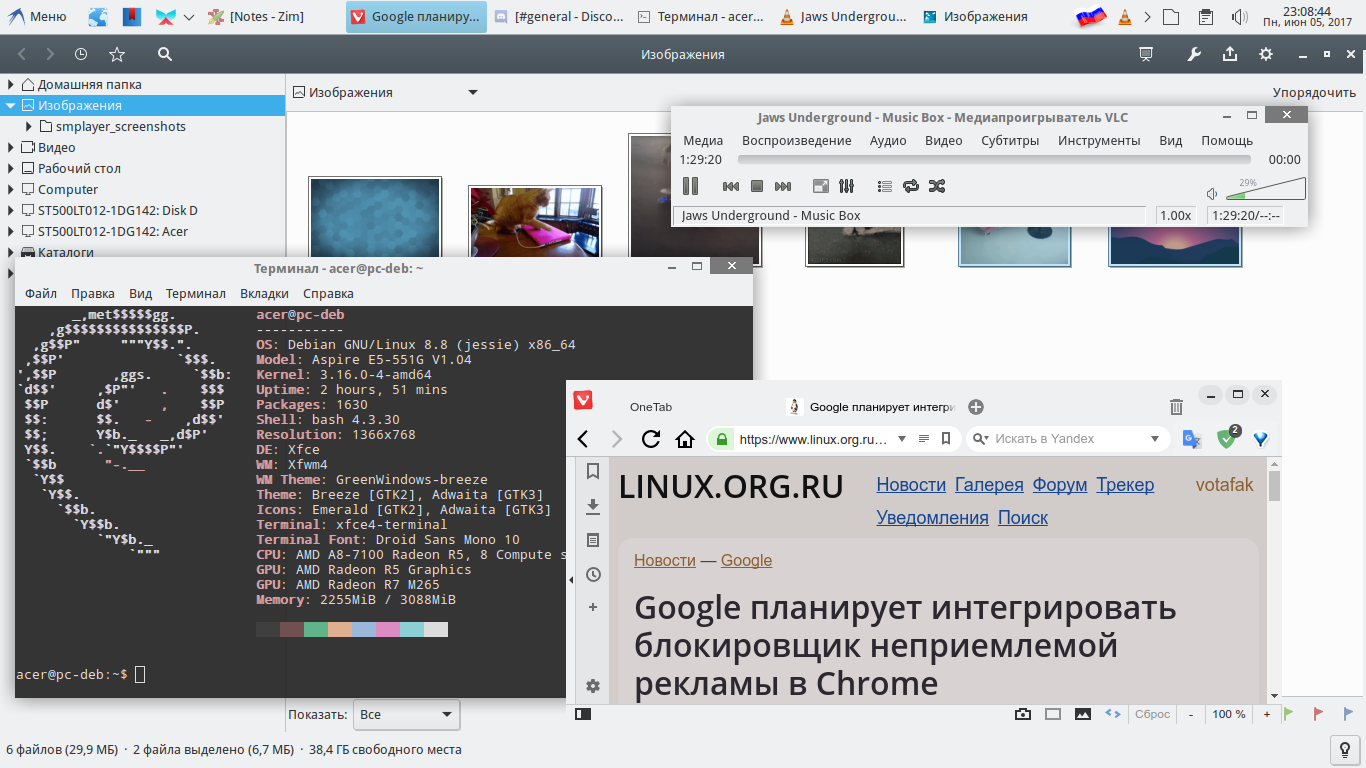Open Vivaldi history panel
This screenshot has height=768, width=1366.
coord(593,574)
